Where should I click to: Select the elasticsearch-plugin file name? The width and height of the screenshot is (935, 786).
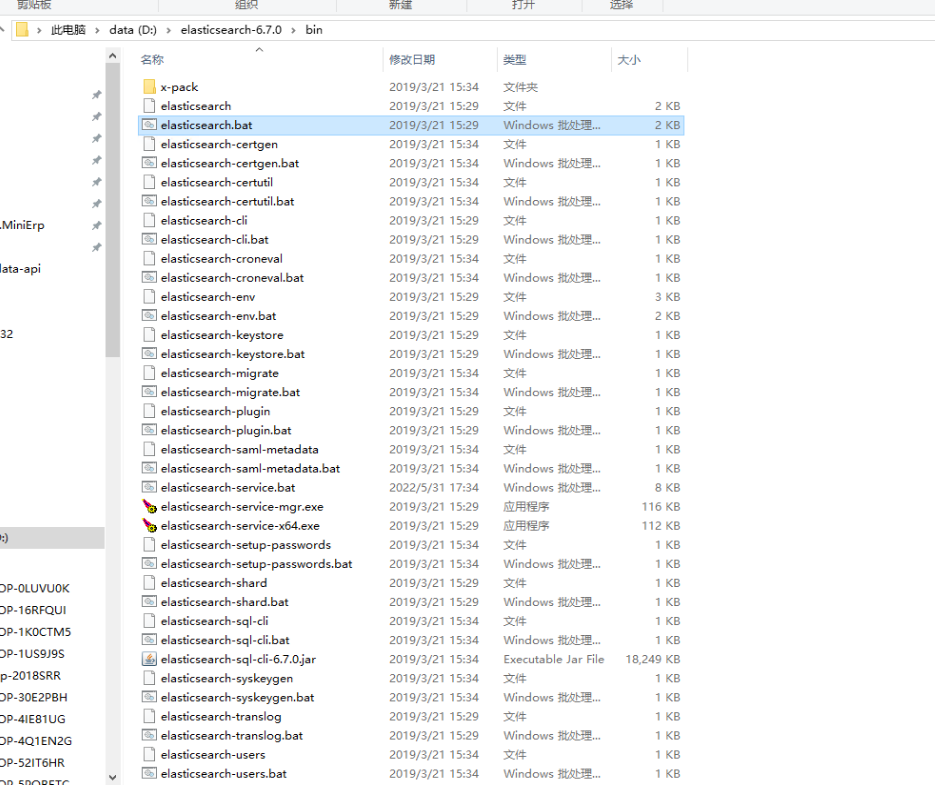click(x=215, y=411)
